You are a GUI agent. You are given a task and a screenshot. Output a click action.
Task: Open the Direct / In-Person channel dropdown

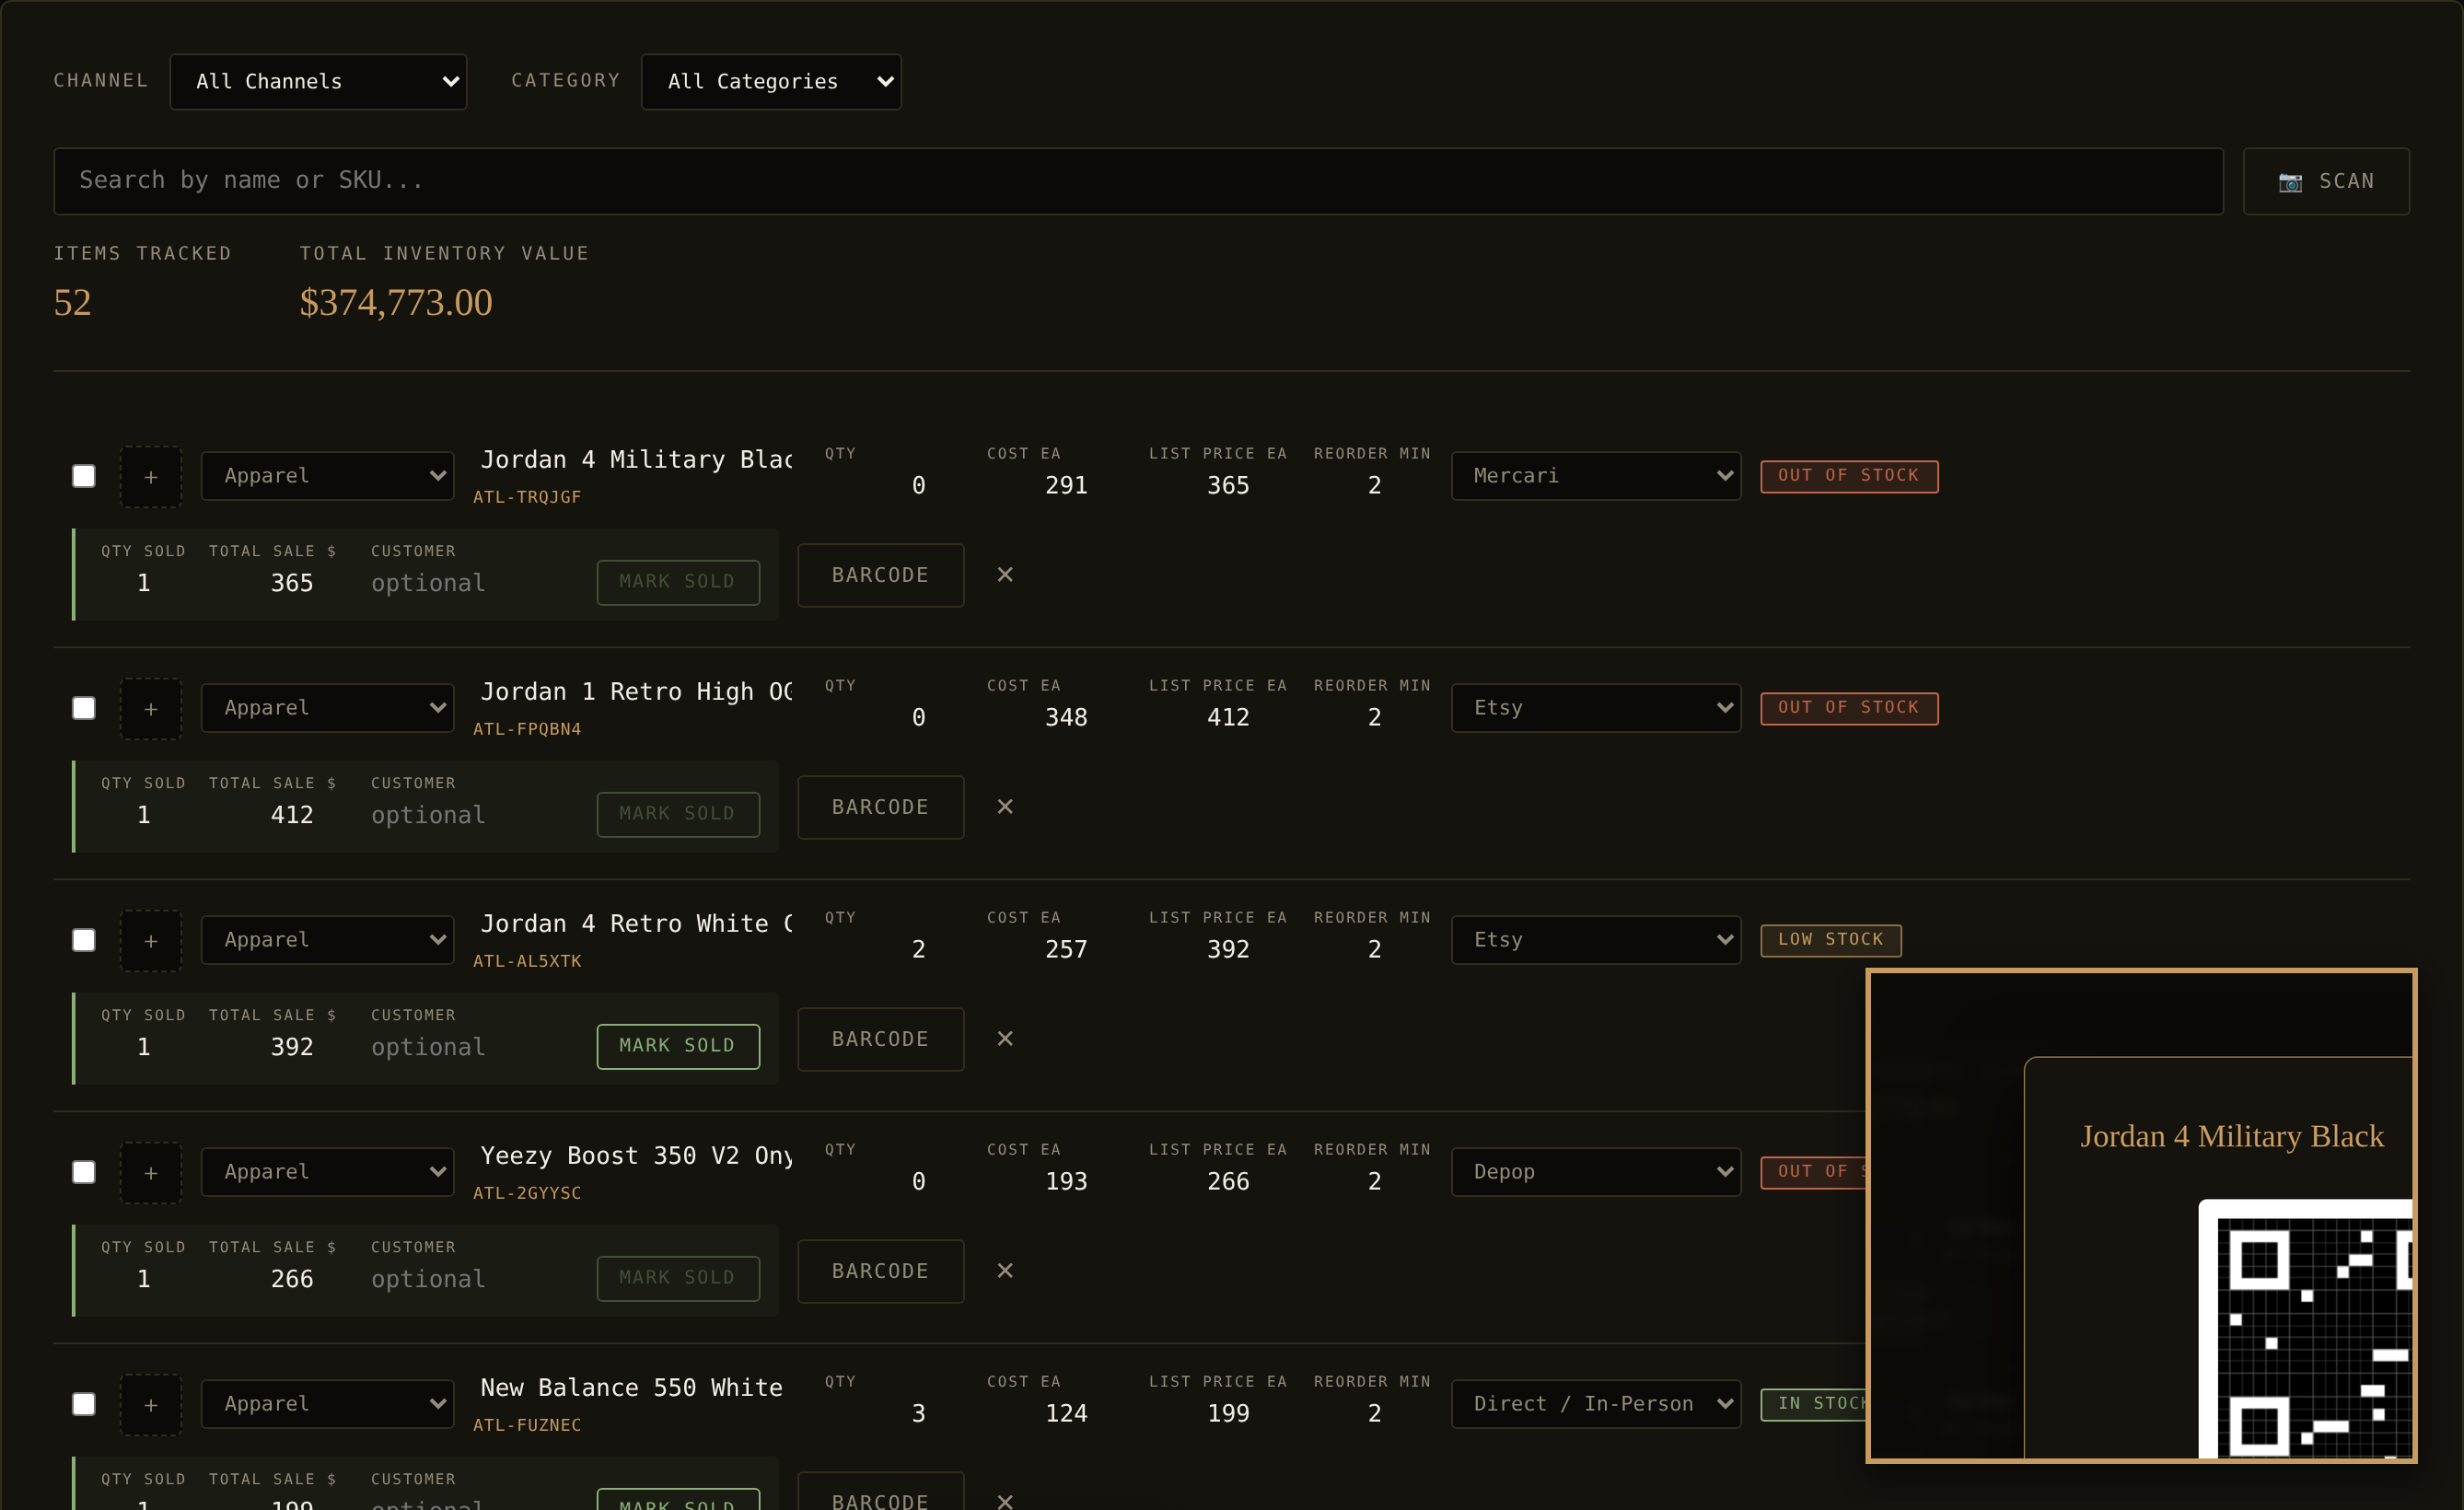point(1596,1404)
